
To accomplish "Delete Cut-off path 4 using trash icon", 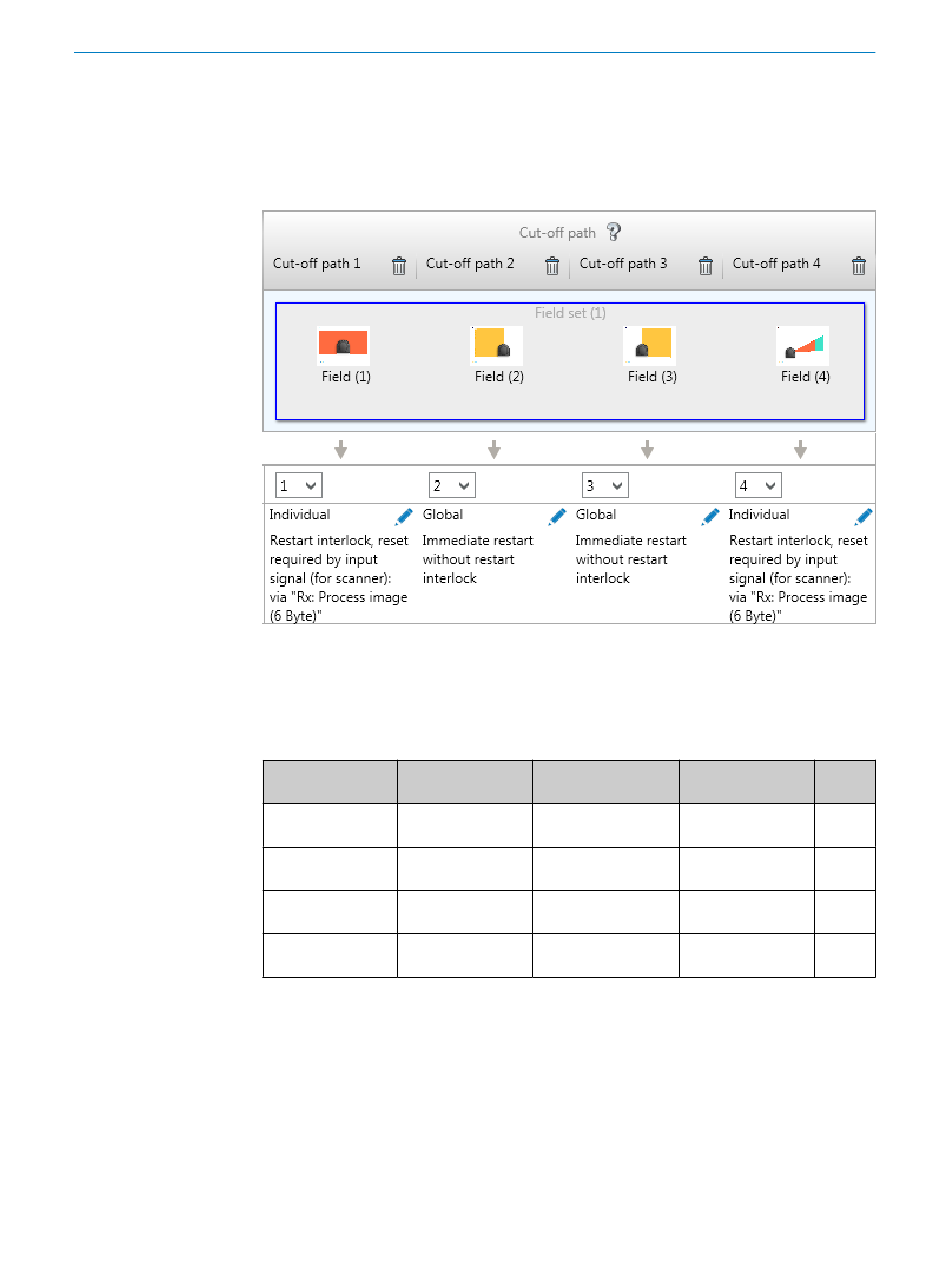I will tap(858, 265).
